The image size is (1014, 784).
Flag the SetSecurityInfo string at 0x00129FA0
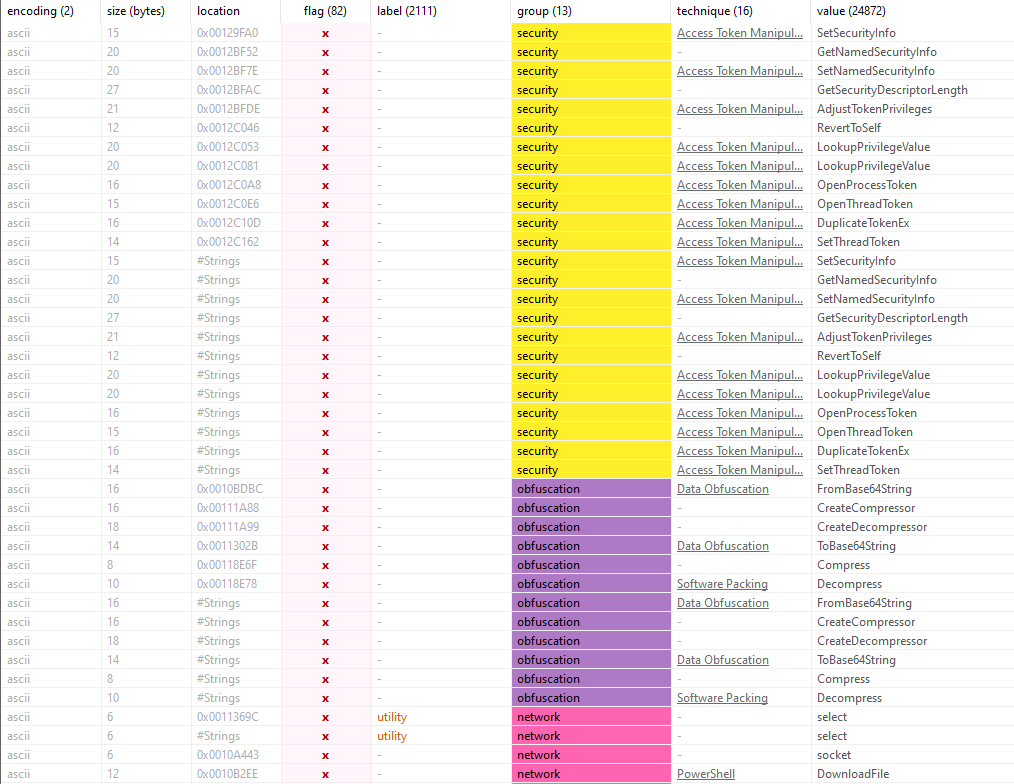pos(323,33)
